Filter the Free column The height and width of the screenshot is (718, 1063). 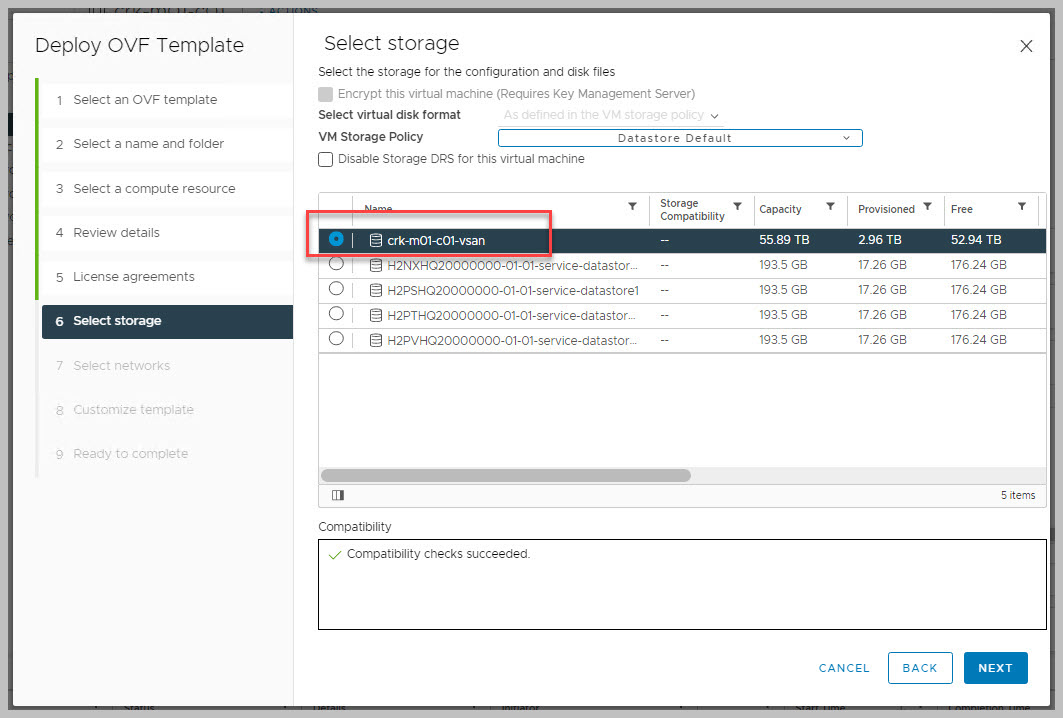(x=1021, y=206)
